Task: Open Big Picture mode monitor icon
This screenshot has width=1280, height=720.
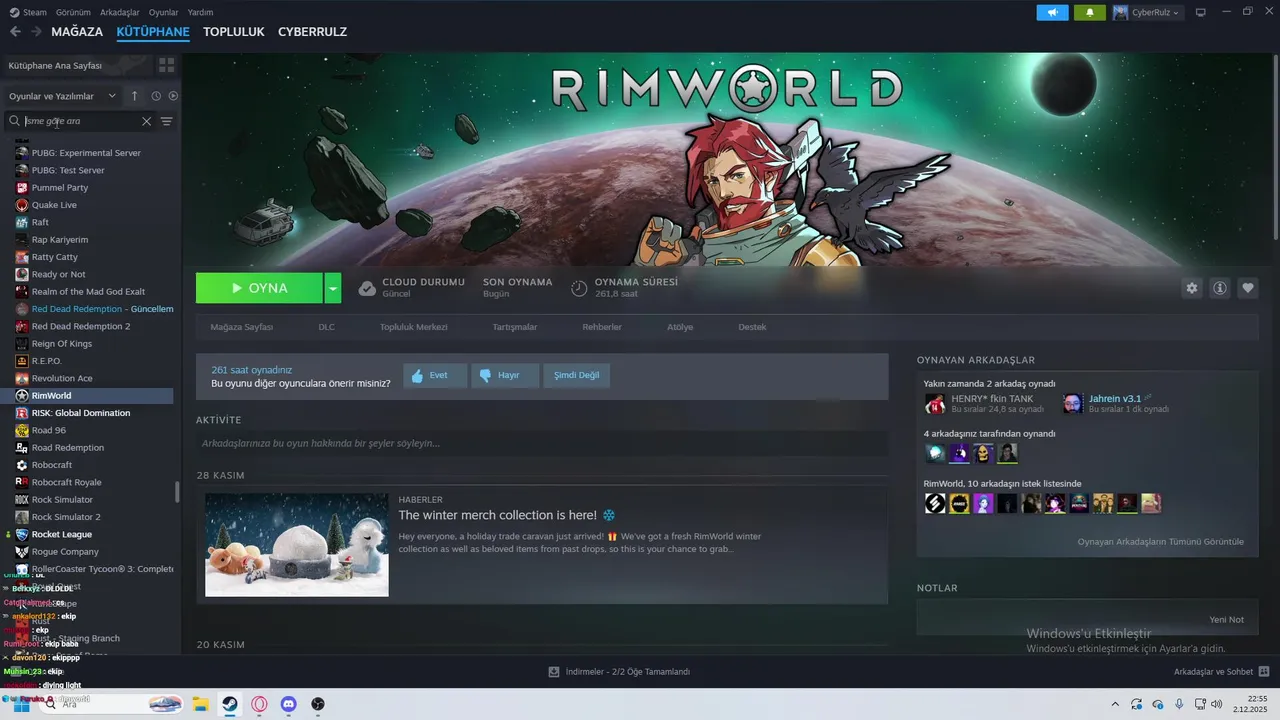Action: (1201, 12)
